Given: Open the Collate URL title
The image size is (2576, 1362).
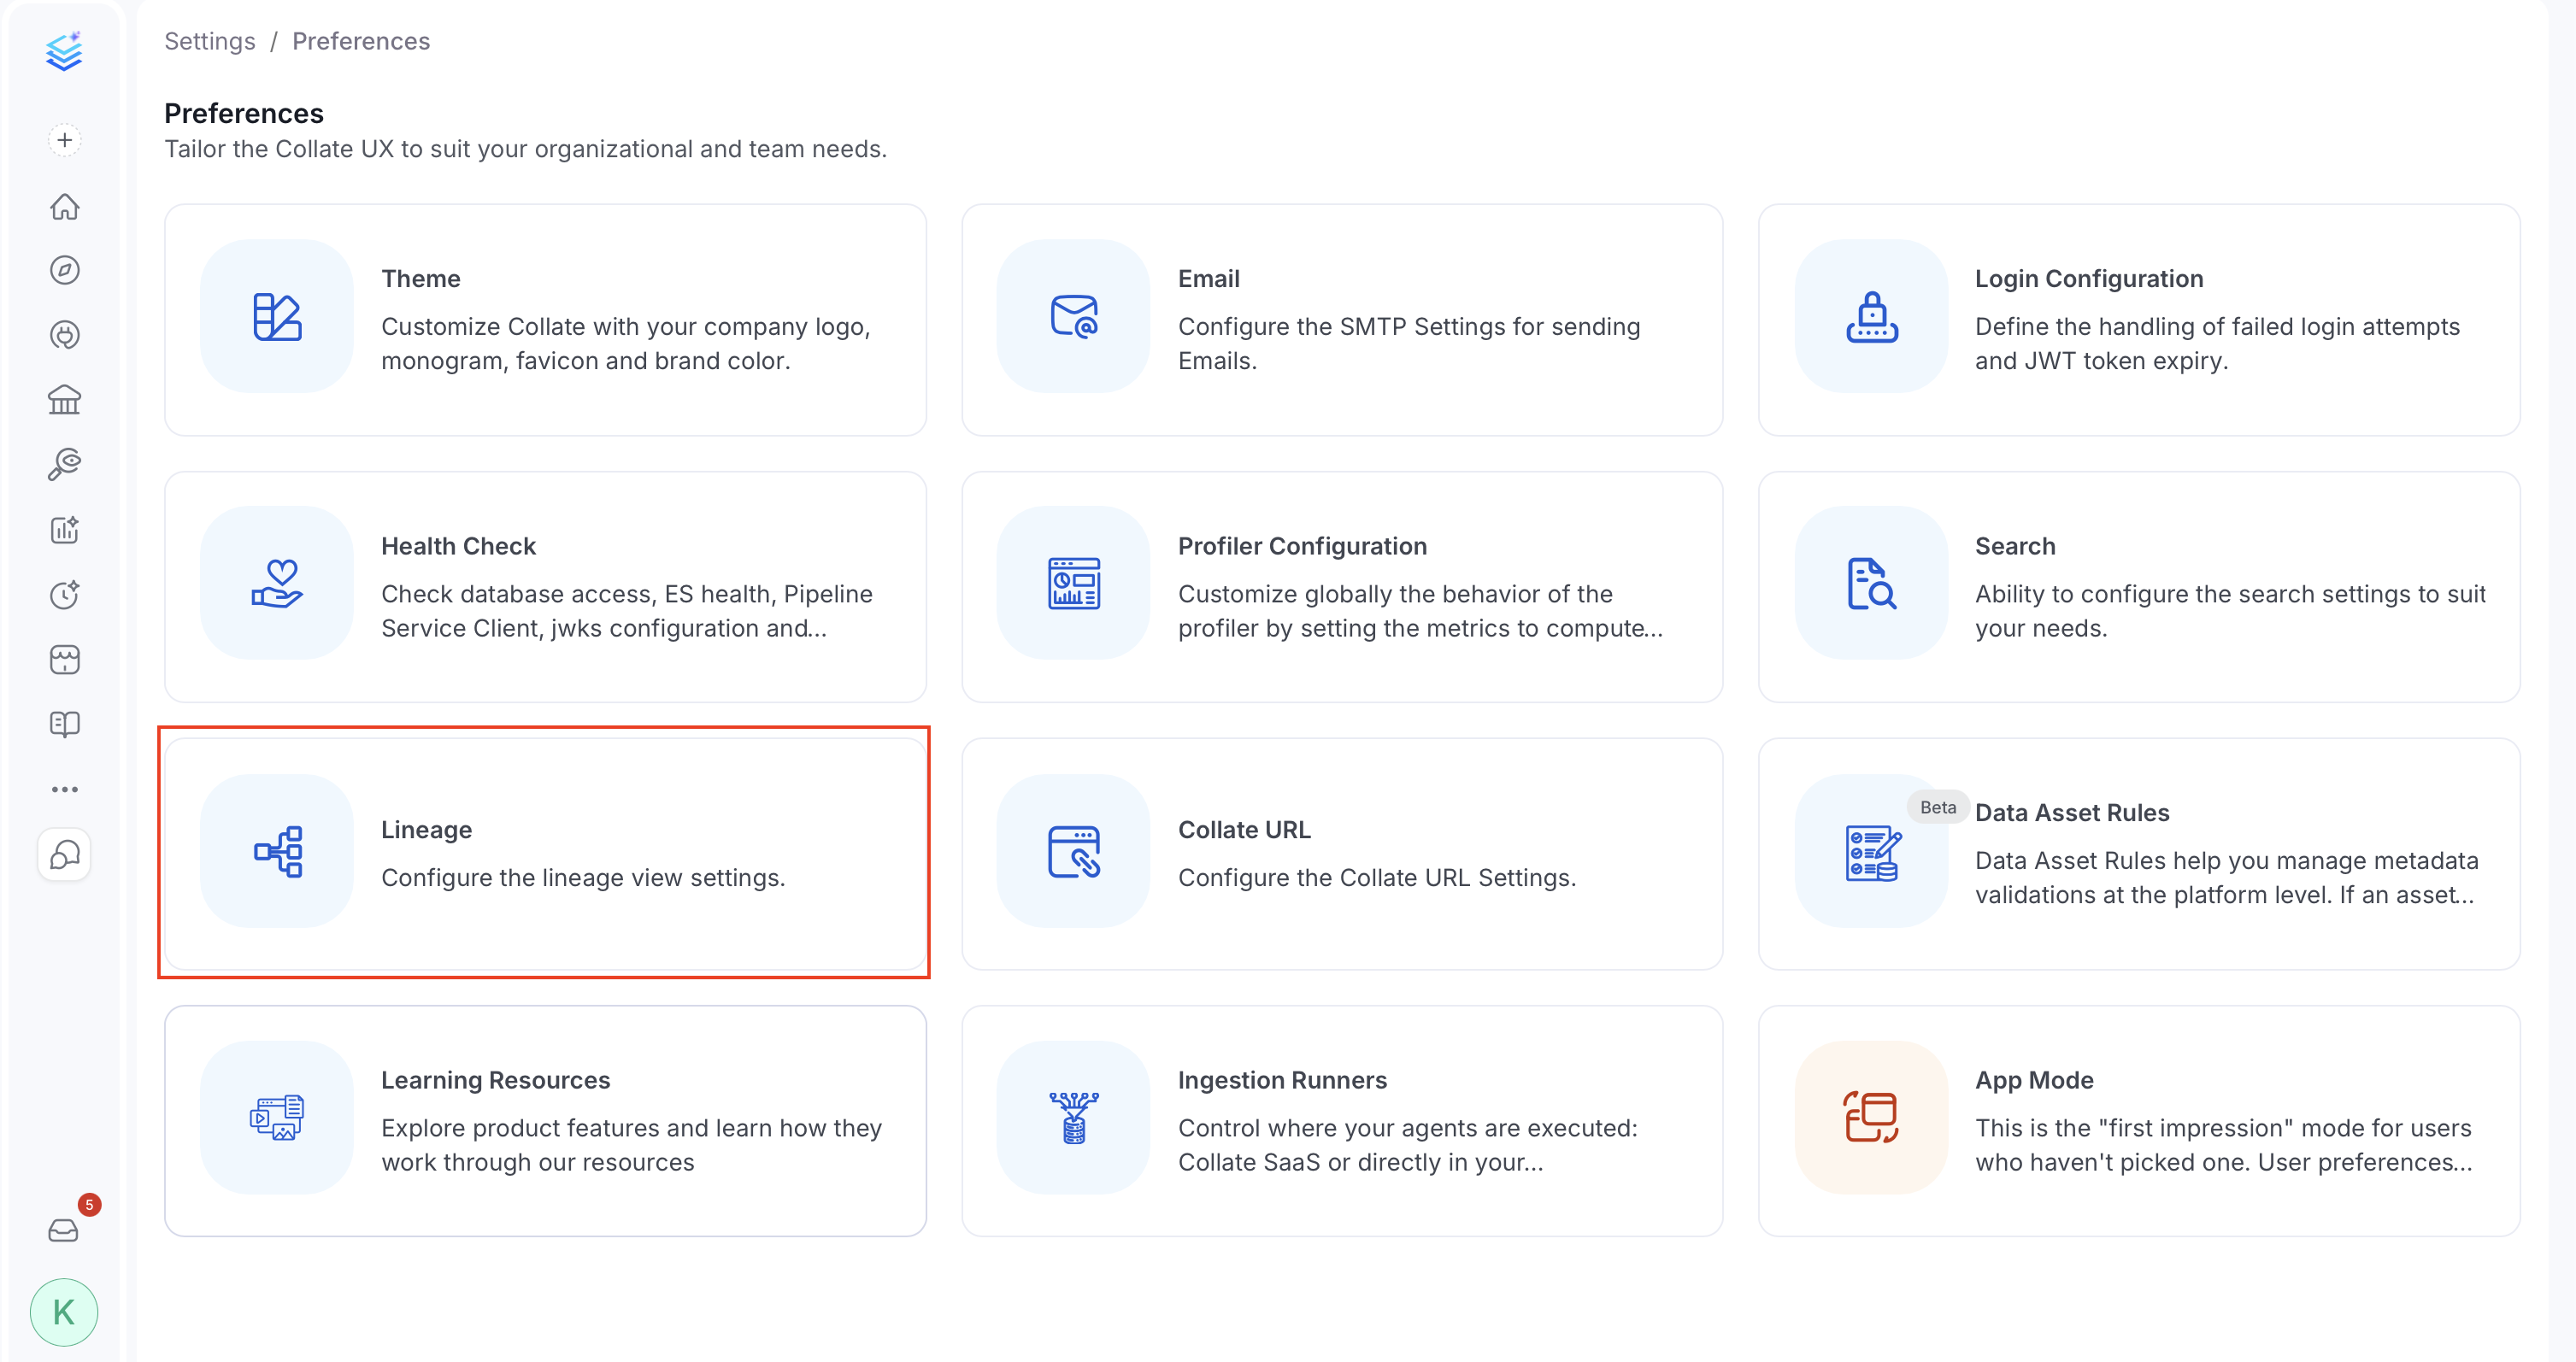Looking at the screenshot, I should 1244,830.
